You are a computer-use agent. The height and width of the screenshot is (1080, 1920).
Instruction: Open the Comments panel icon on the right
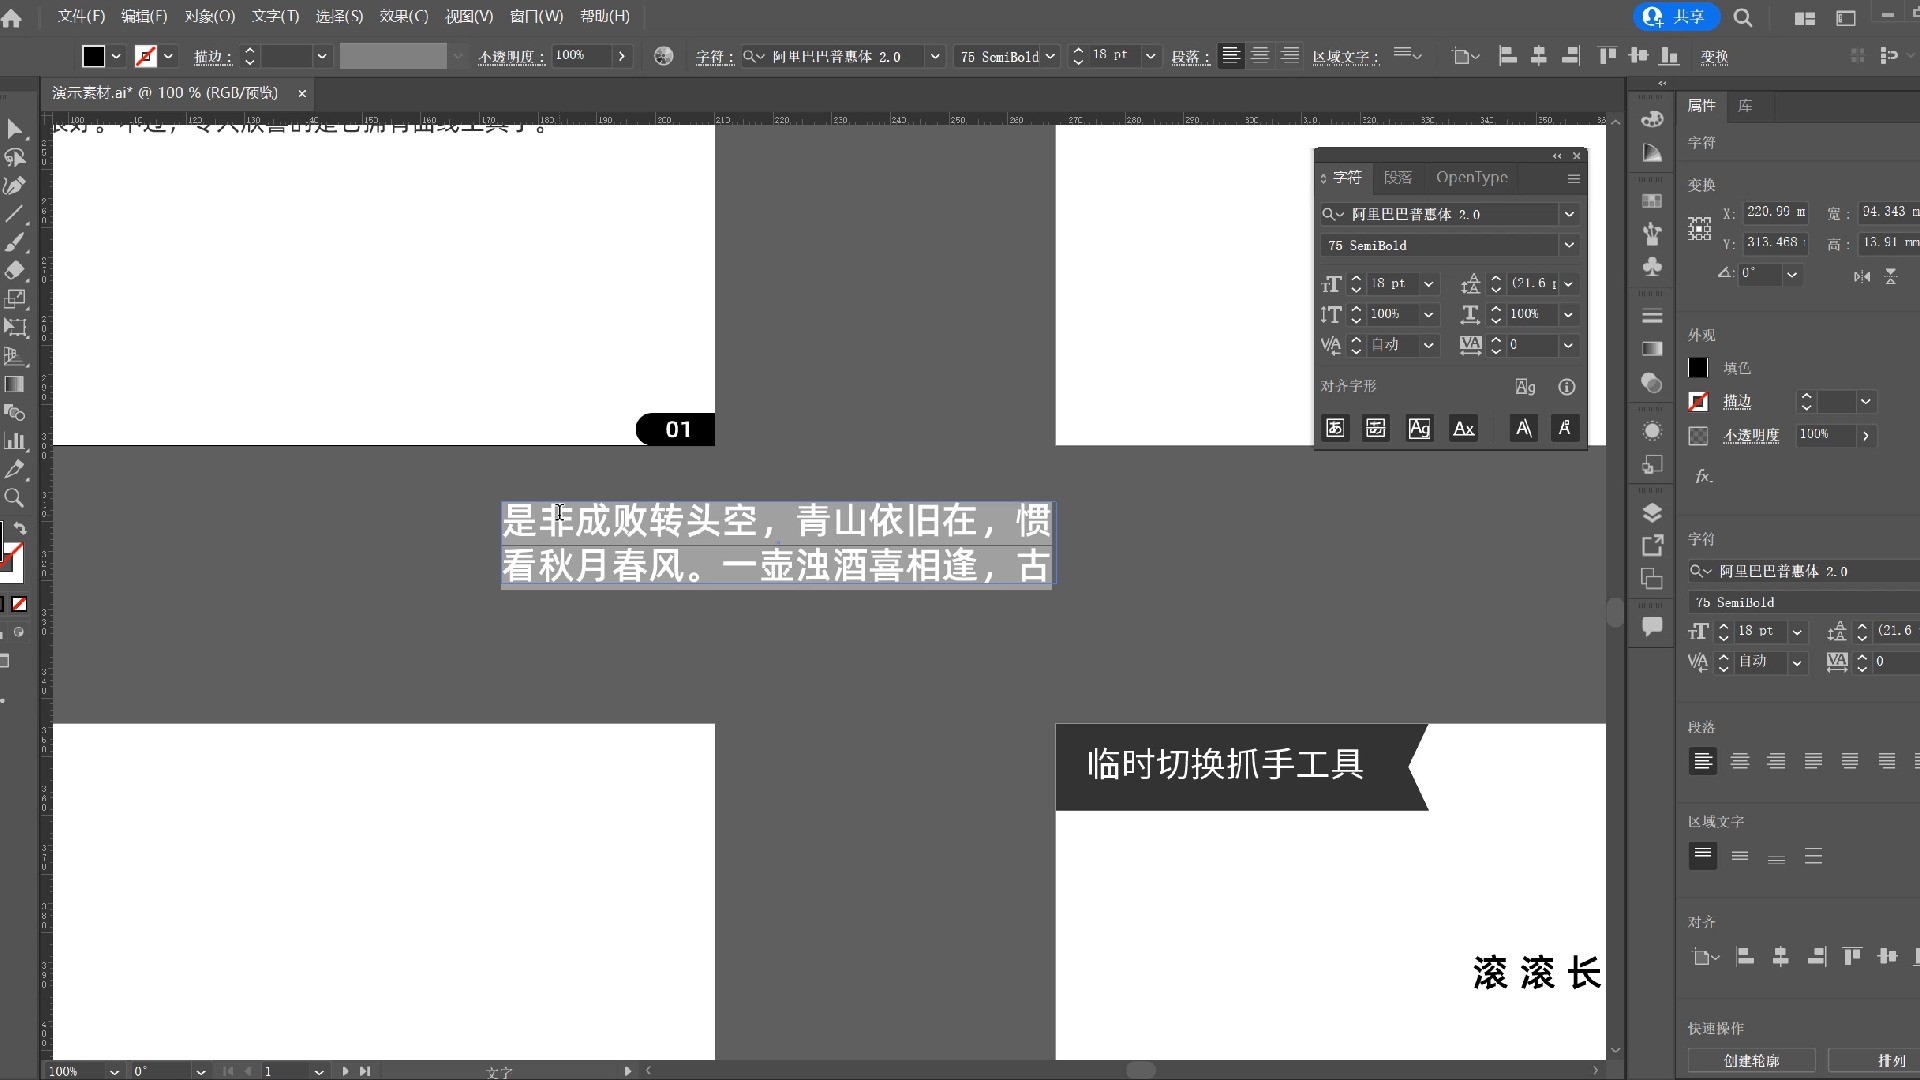1652,627
